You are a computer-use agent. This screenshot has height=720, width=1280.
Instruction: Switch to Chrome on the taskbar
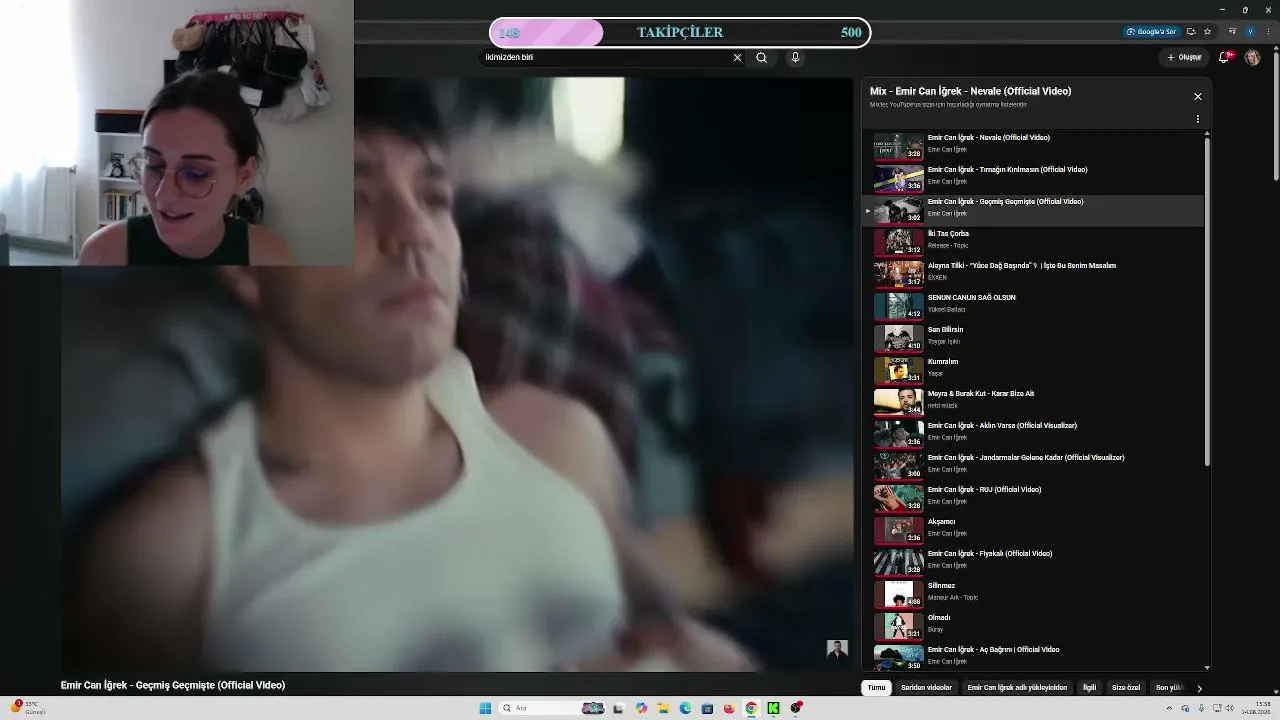point(751,708)
